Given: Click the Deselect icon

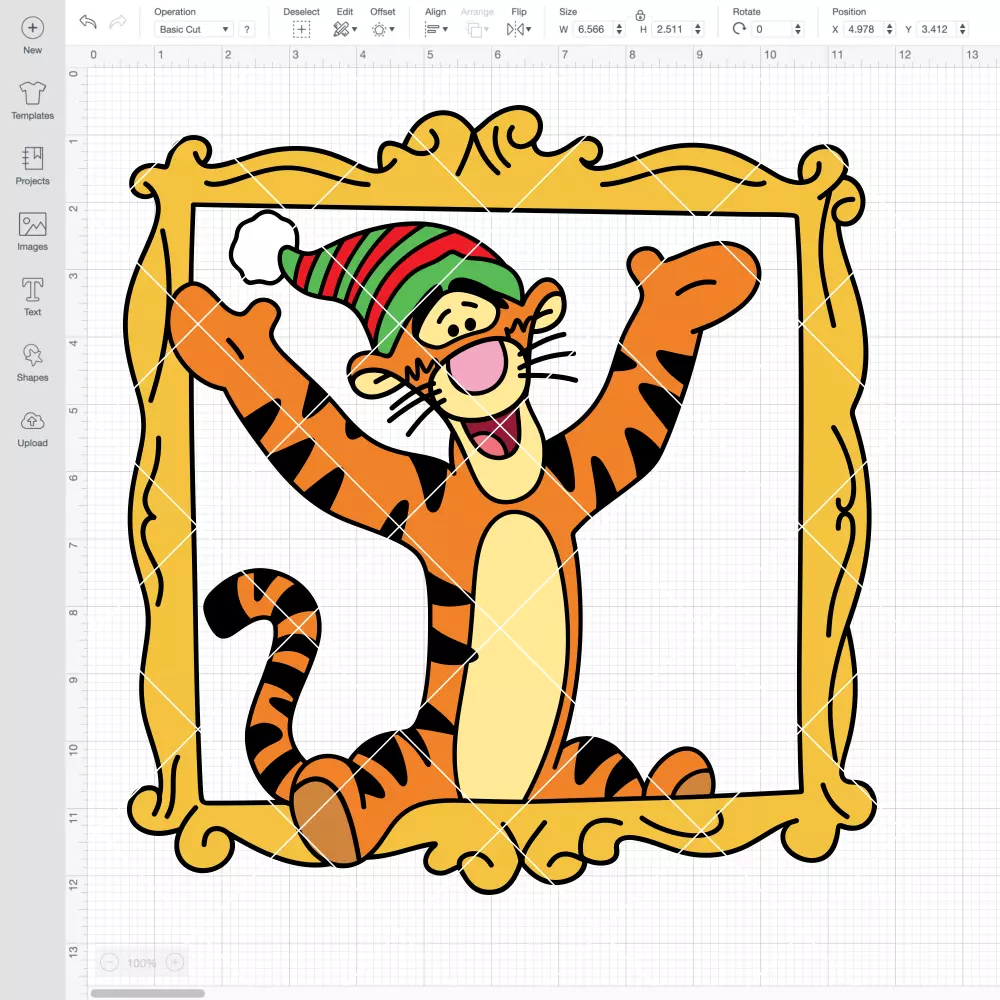Looking at the screenshot, I should tap(301, 29).
